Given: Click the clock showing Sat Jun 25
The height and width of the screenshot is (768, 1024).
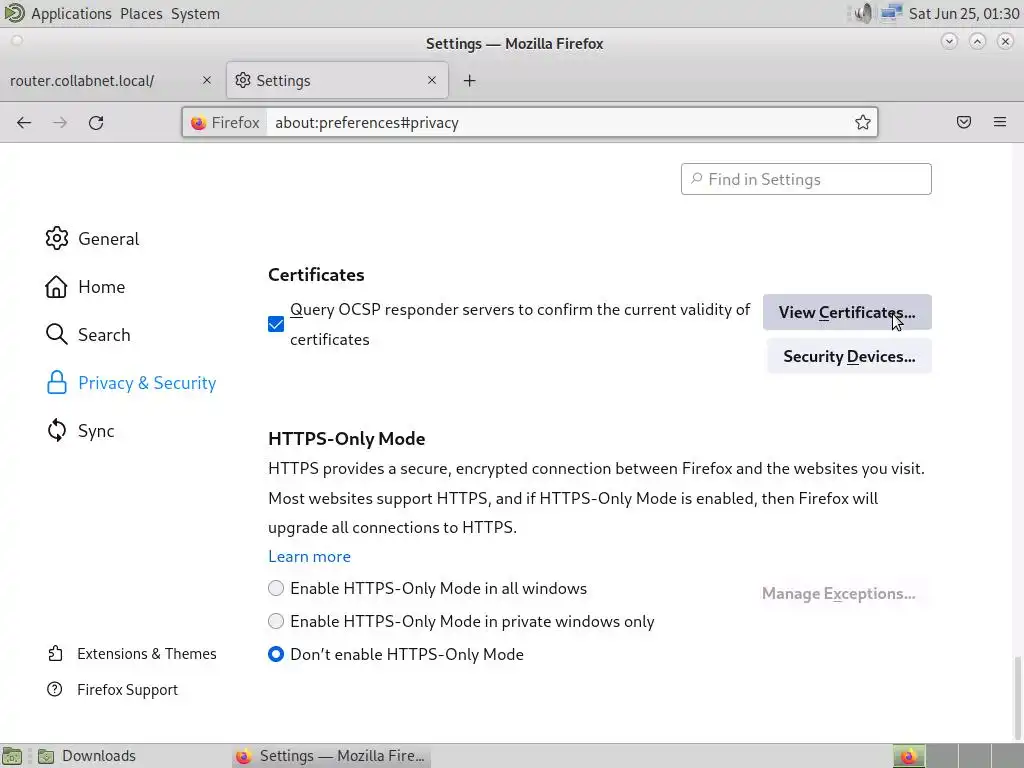Looking at the screenshot, I should pyautogui.click(x=964, y=14).
